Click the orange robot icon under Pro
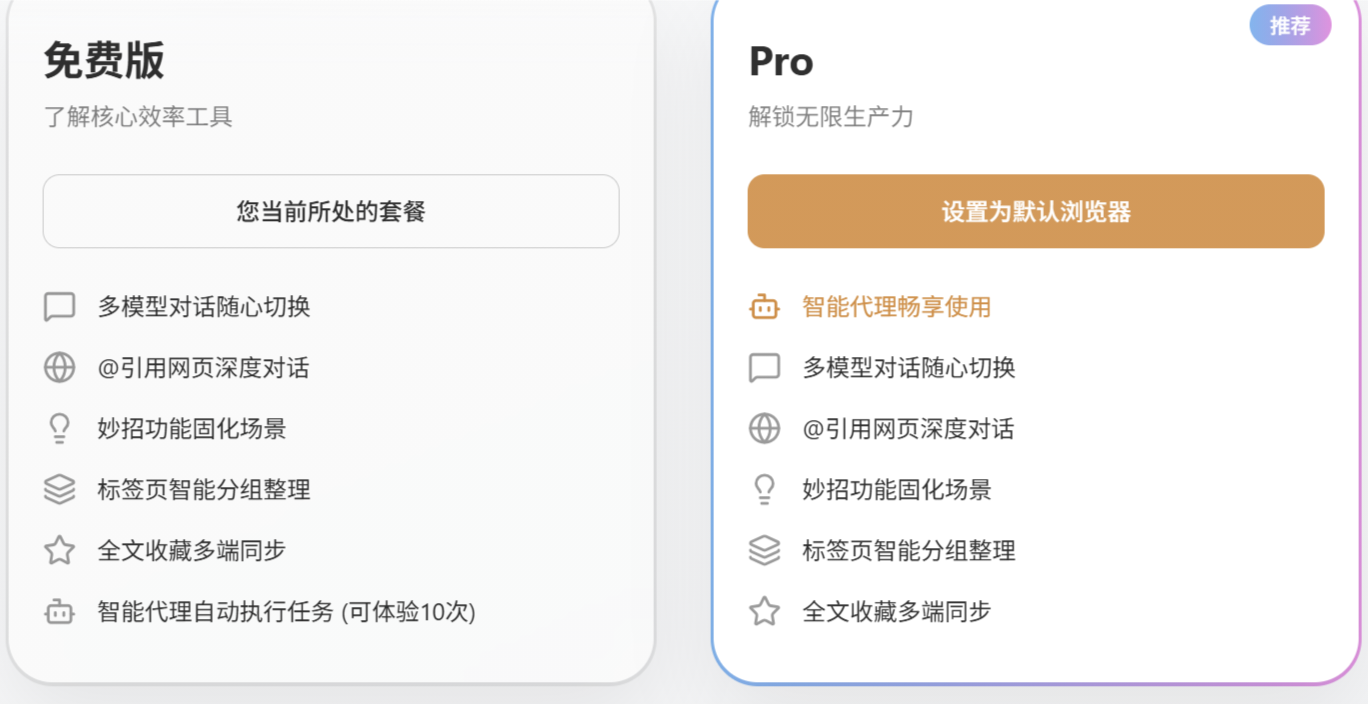Screen dimensions: 1368x704 point(765,307)
